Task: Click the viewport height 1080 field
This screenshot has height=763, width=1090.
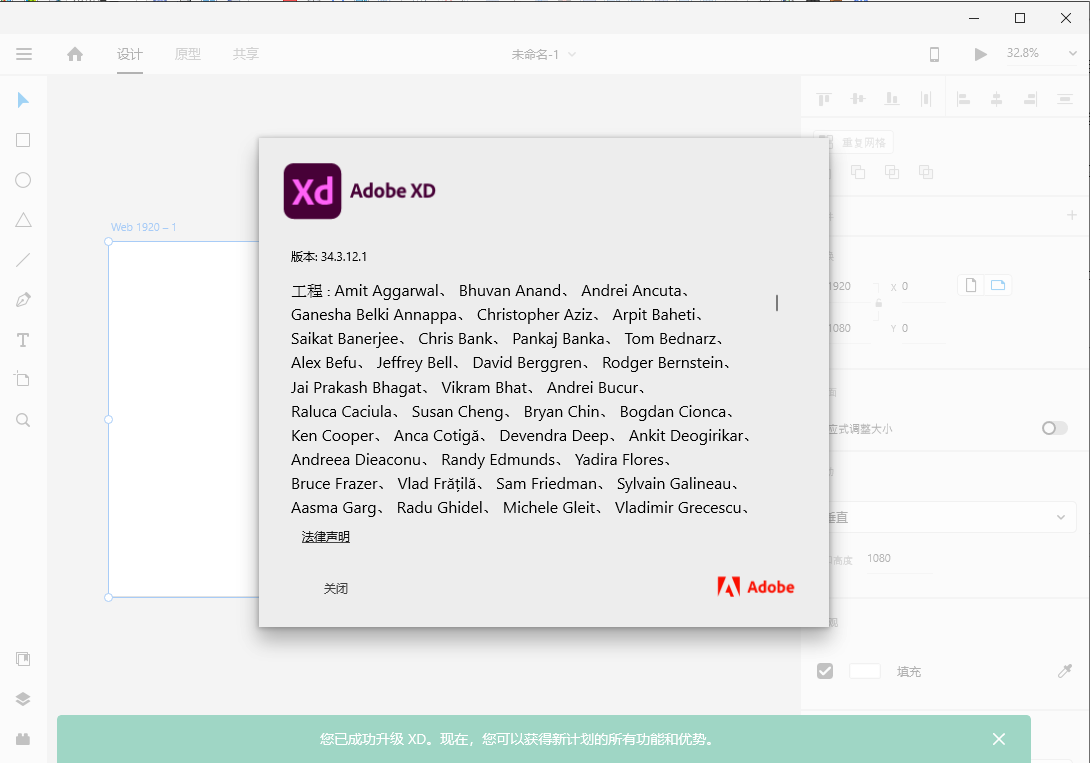Action: (x=899, y=558)
